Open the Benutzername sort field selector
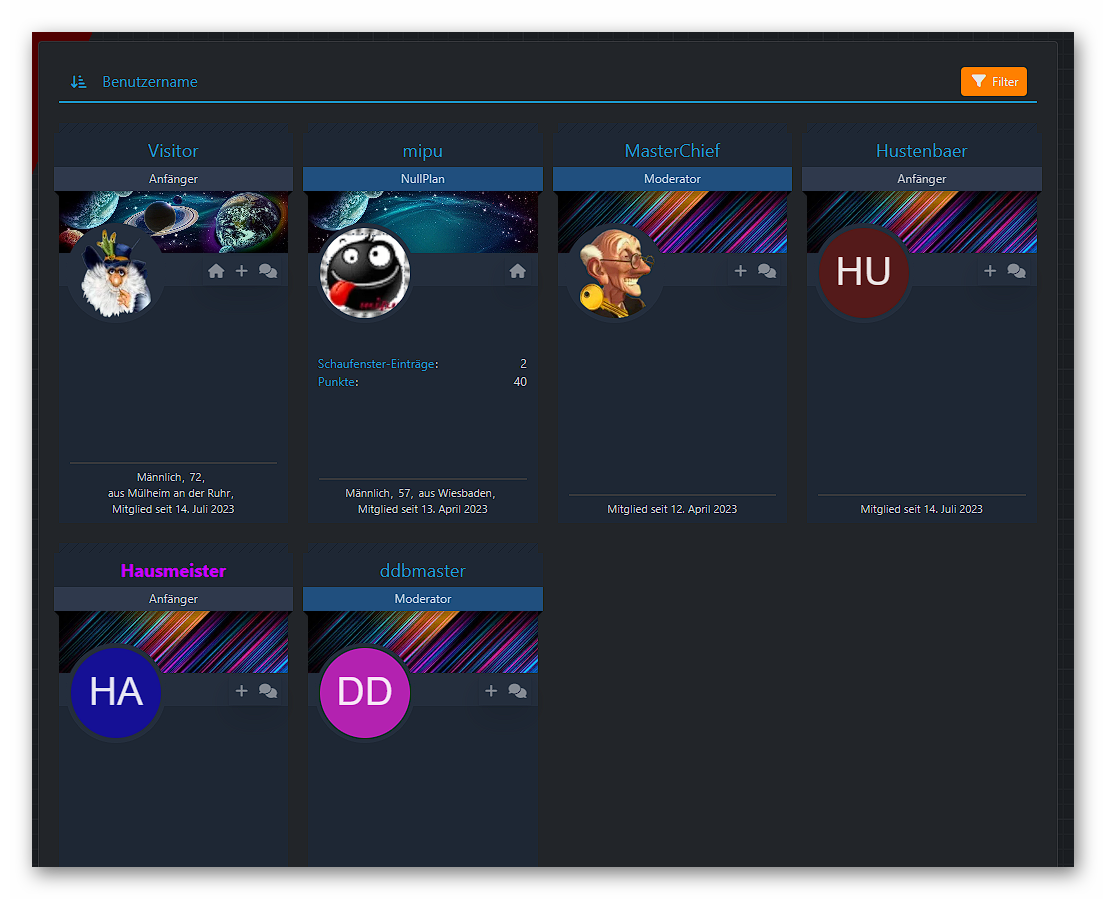Screen dimensions: 1106x899 tap(150, 82)
